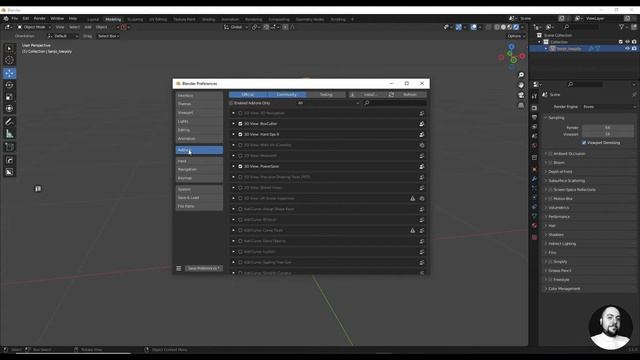The width and height of the screenshot is (640, 360).
Task: Toggle Viewport Denoising checkbox
Action: click(x=584, y=143)
